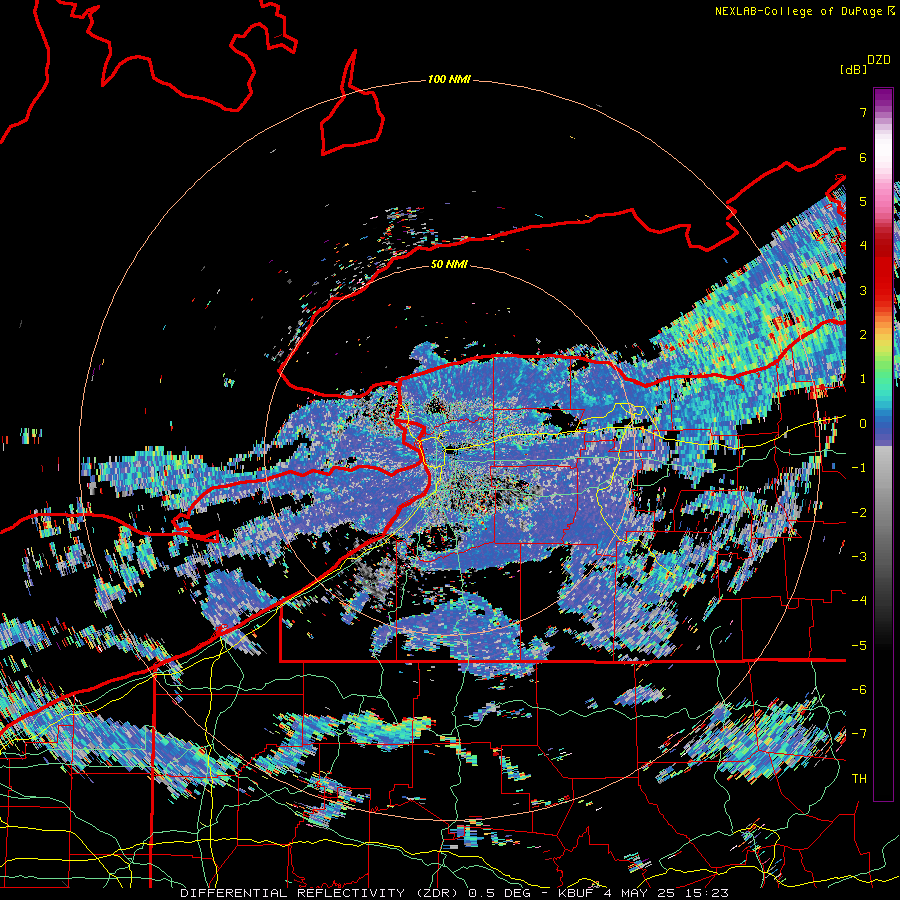Click the -3 value on the color scale

coord(859,557)
